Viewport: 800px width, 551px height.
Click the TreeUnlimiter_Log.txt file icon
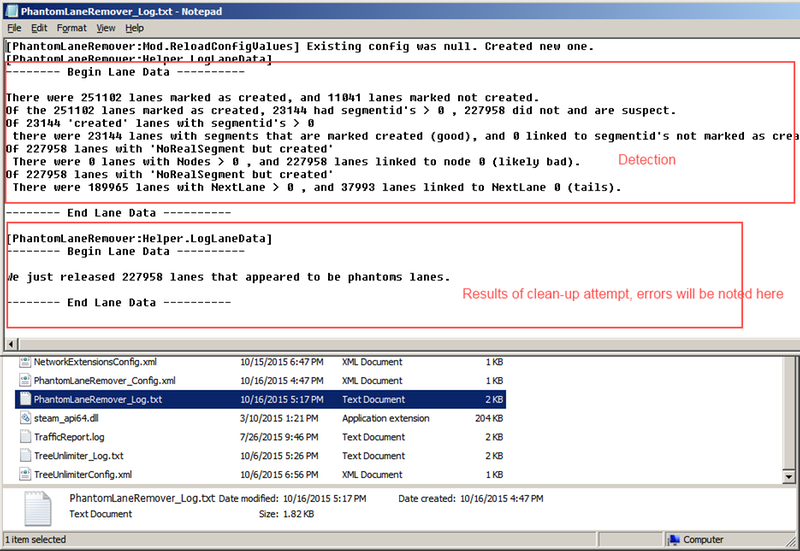click(x=24, y=455)
